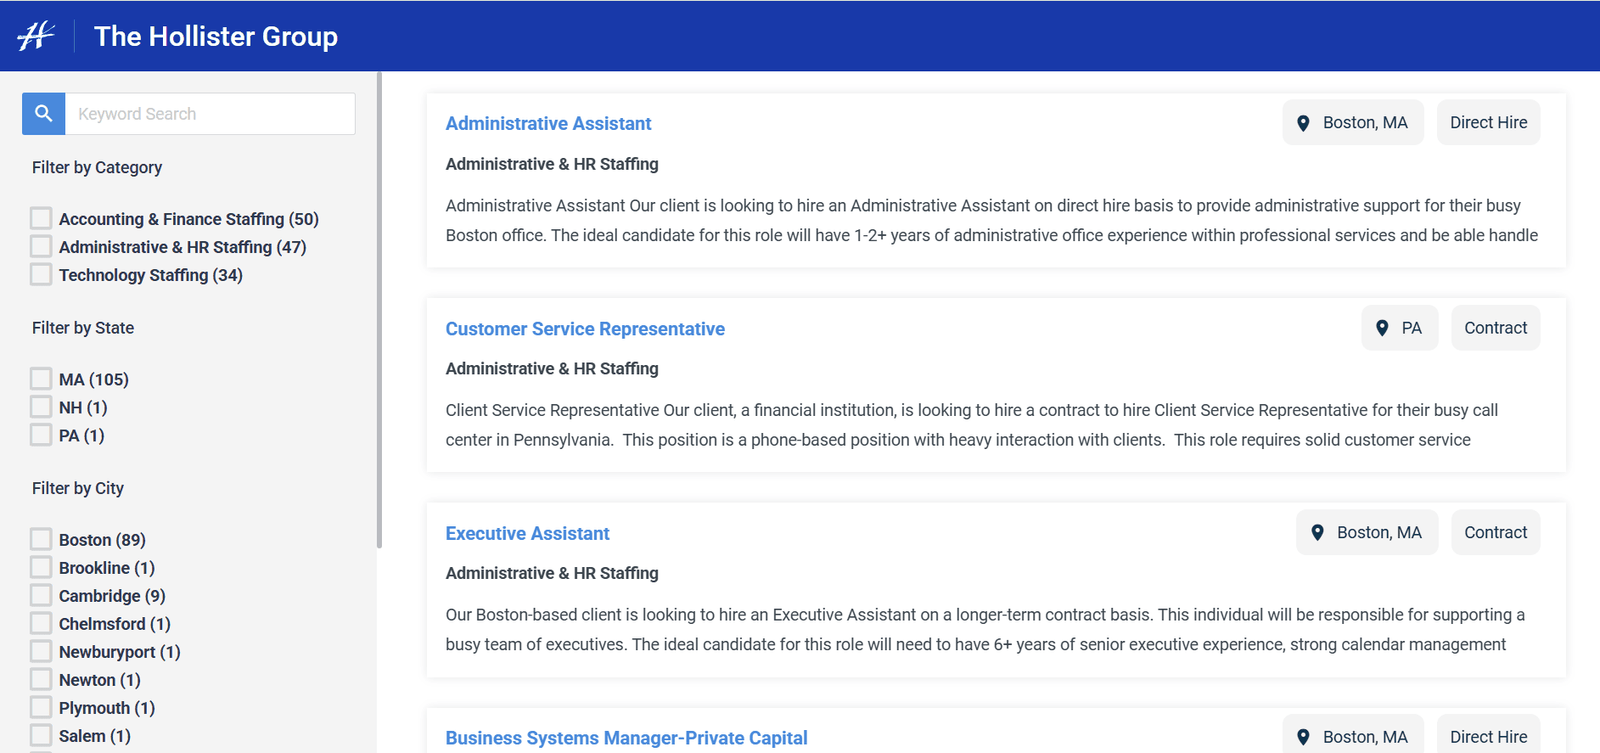Click the Hollister Group logo icon
This screenshot has width=1600, height=753.
click(36, 36)
